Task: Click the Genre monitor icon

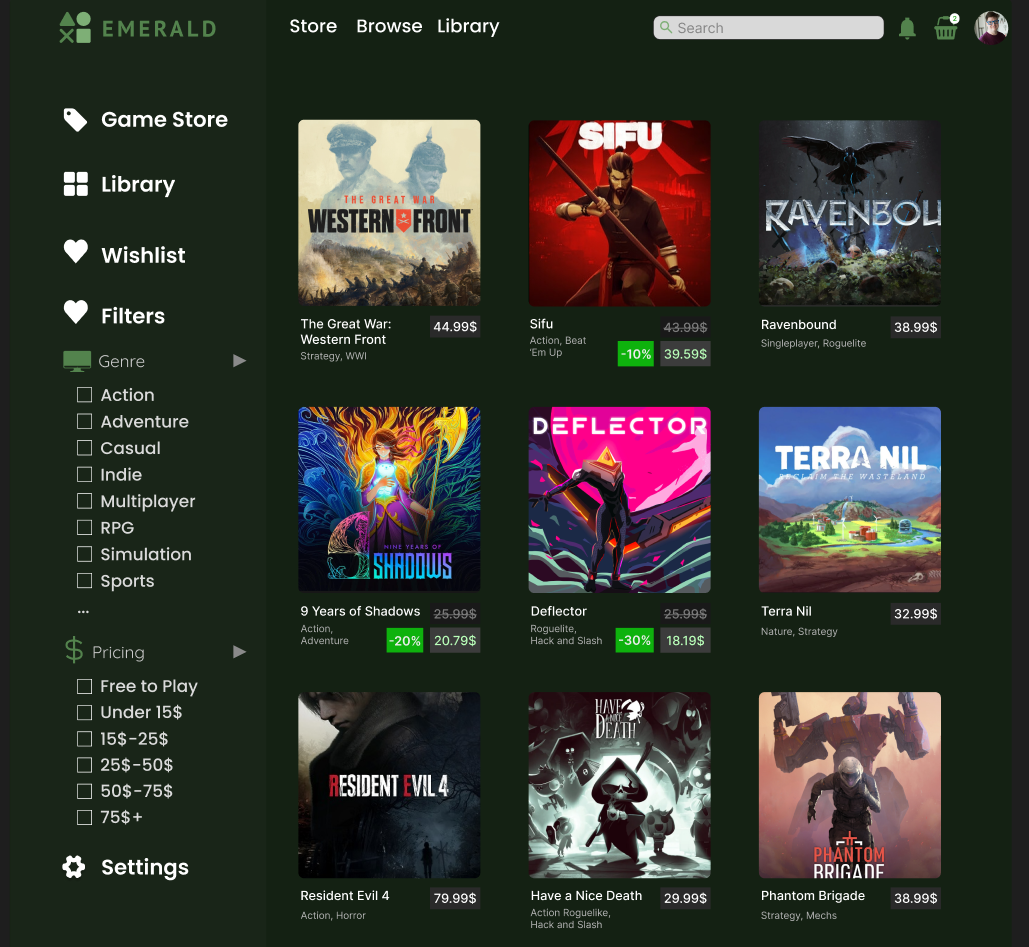Action: [77, 361]
